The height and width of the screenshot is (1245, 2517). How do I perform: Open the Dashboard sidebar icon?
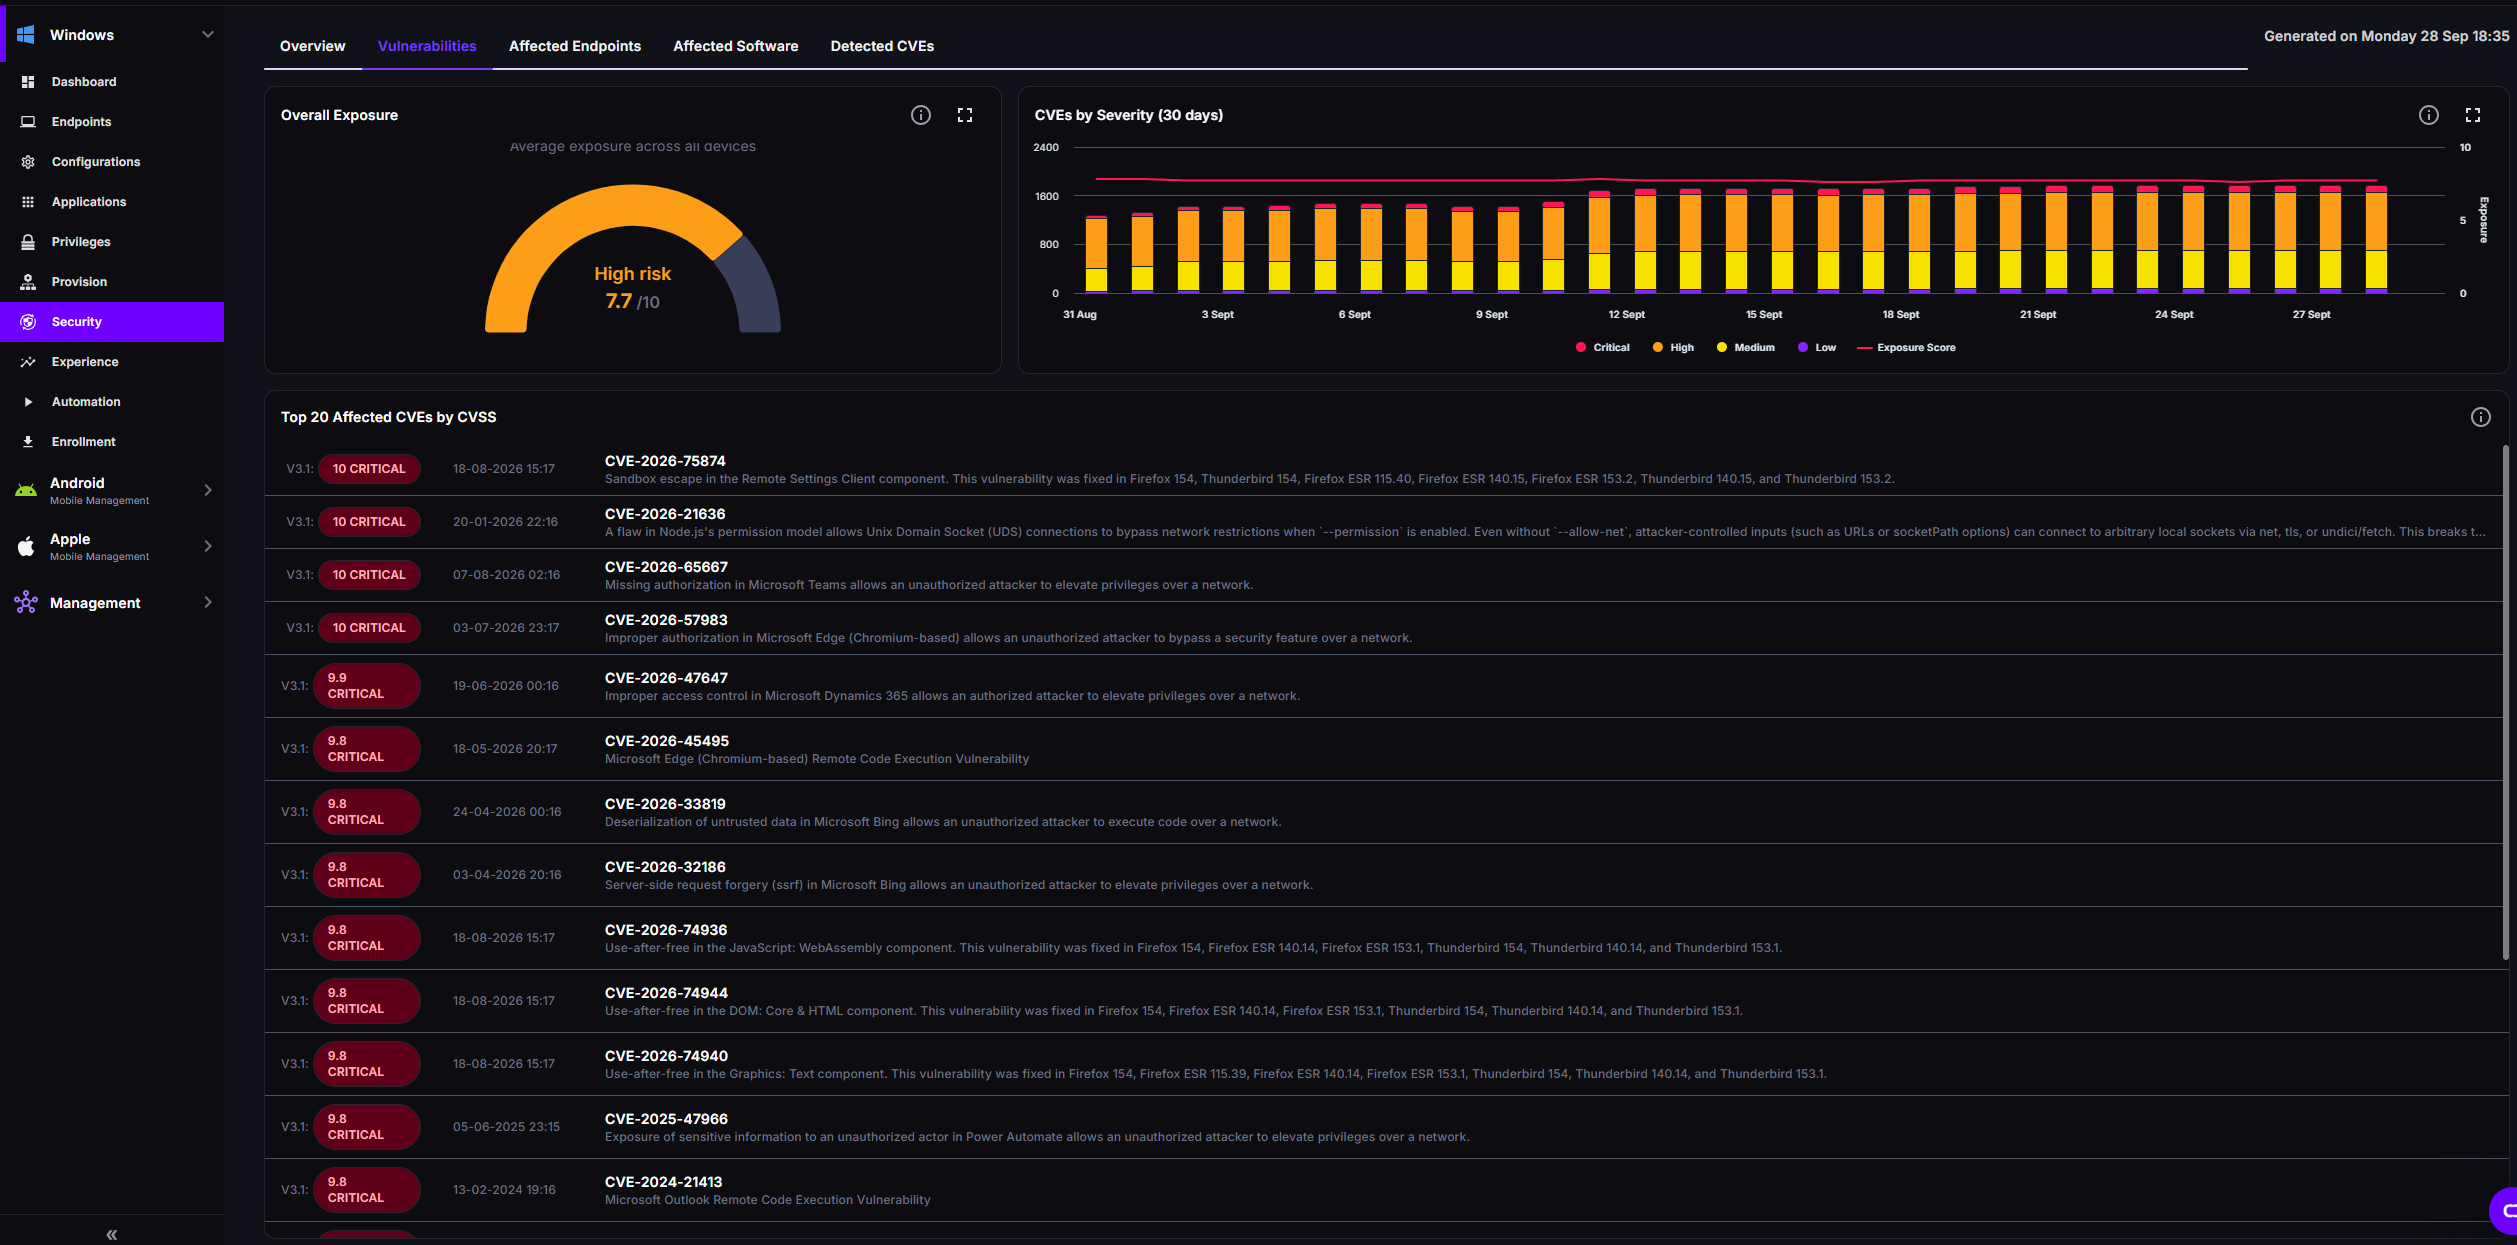pos(28,82)
